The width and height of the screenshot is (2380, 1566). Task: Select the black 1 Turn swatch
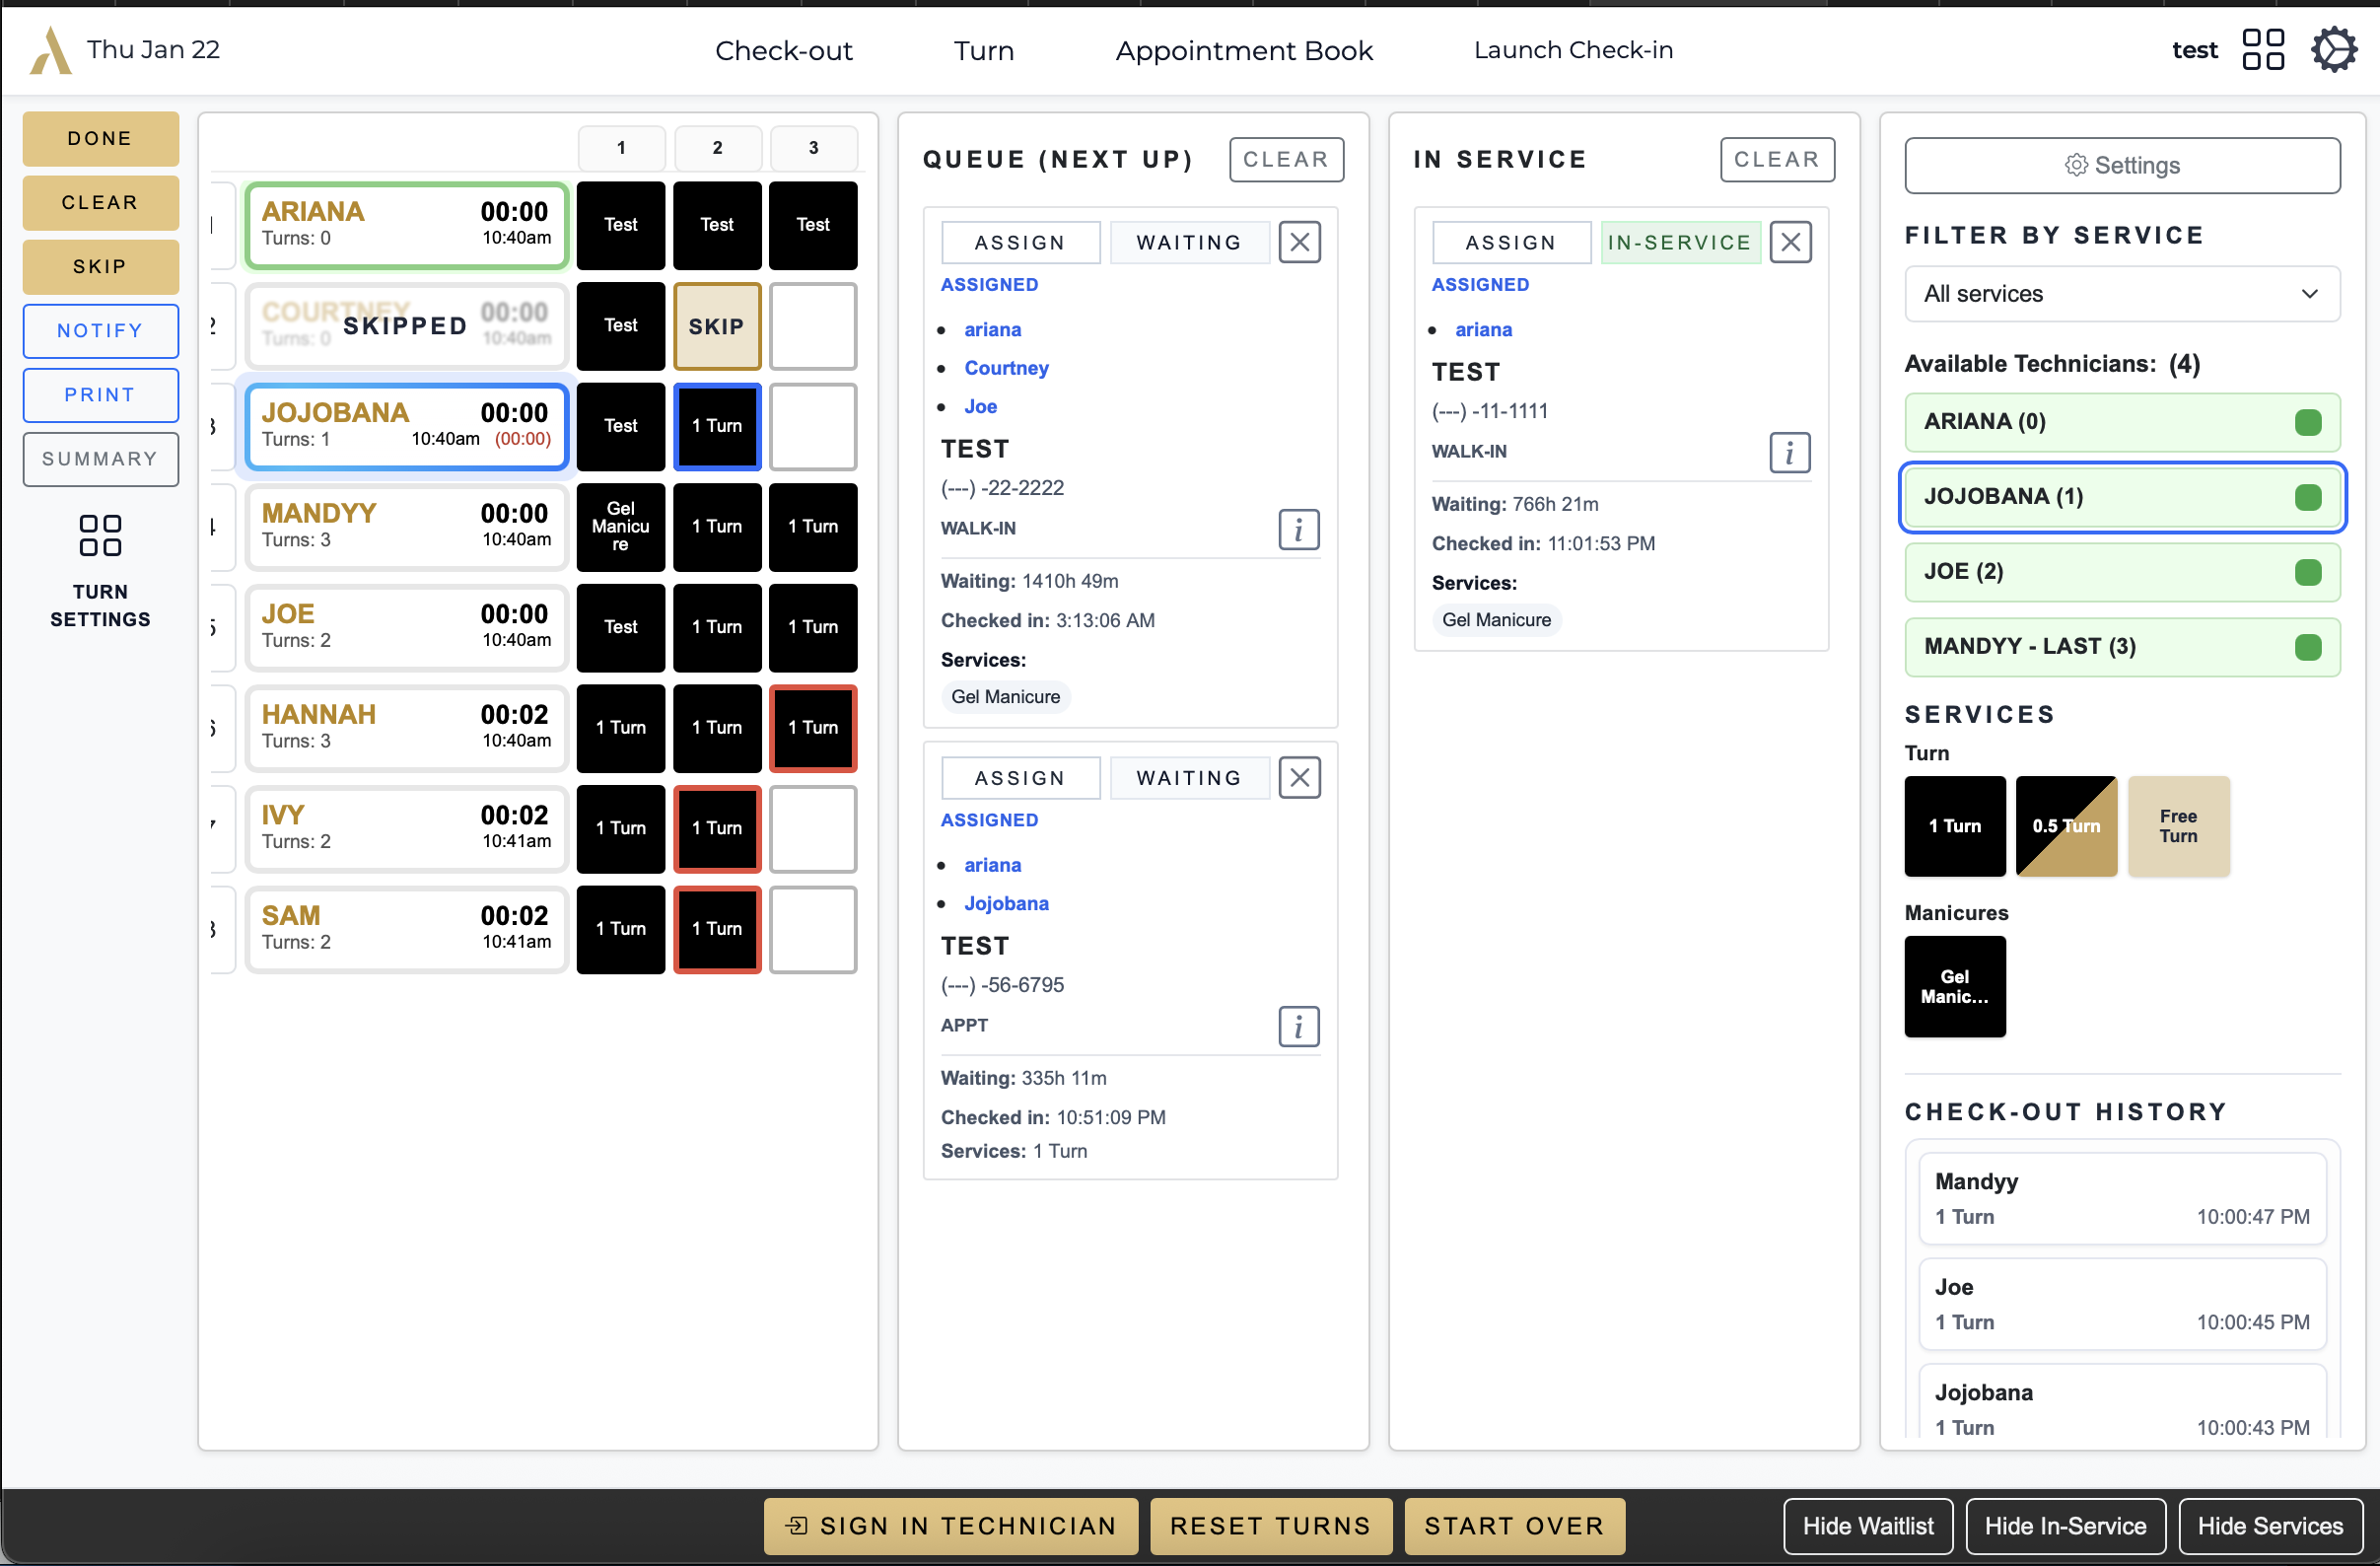point(1954,826)
